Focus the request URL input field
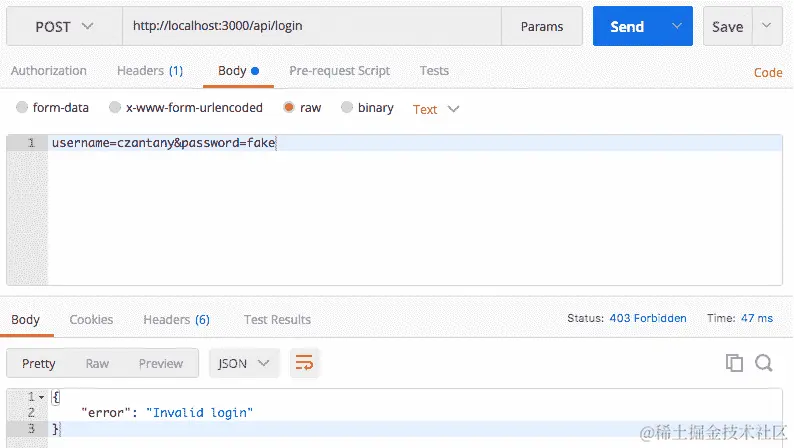 312,26
